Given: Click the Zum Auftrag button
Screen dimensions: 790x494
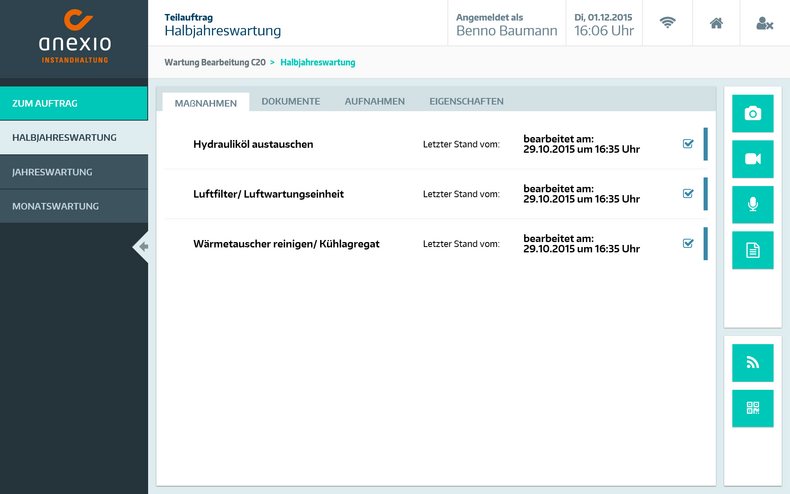Looking at the screenshot, I should 74,103.
